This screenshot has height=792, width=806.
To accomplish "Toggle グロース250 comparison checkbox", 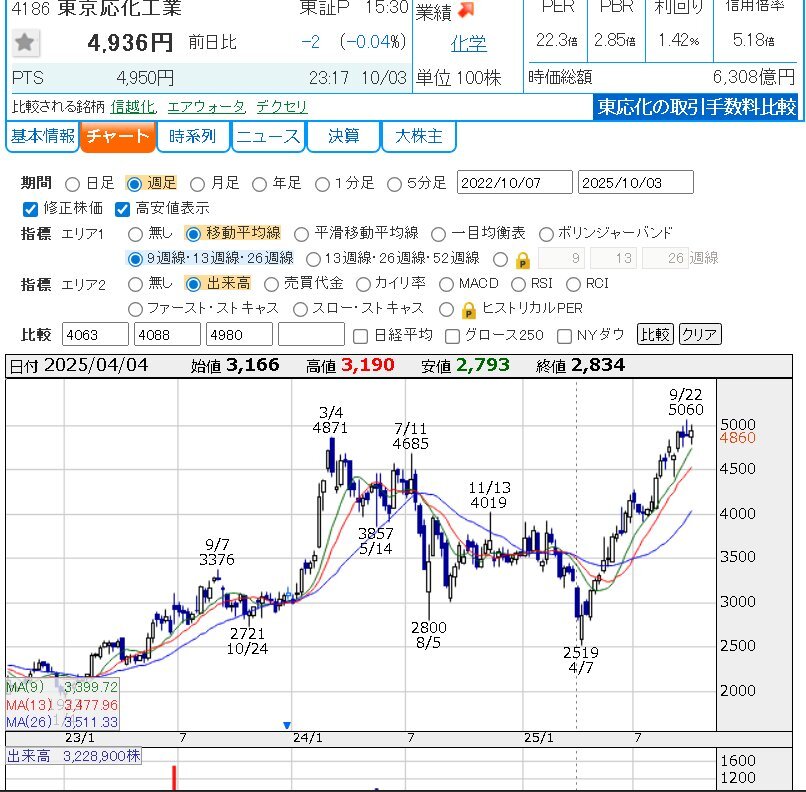I will [x=452, y=337].
